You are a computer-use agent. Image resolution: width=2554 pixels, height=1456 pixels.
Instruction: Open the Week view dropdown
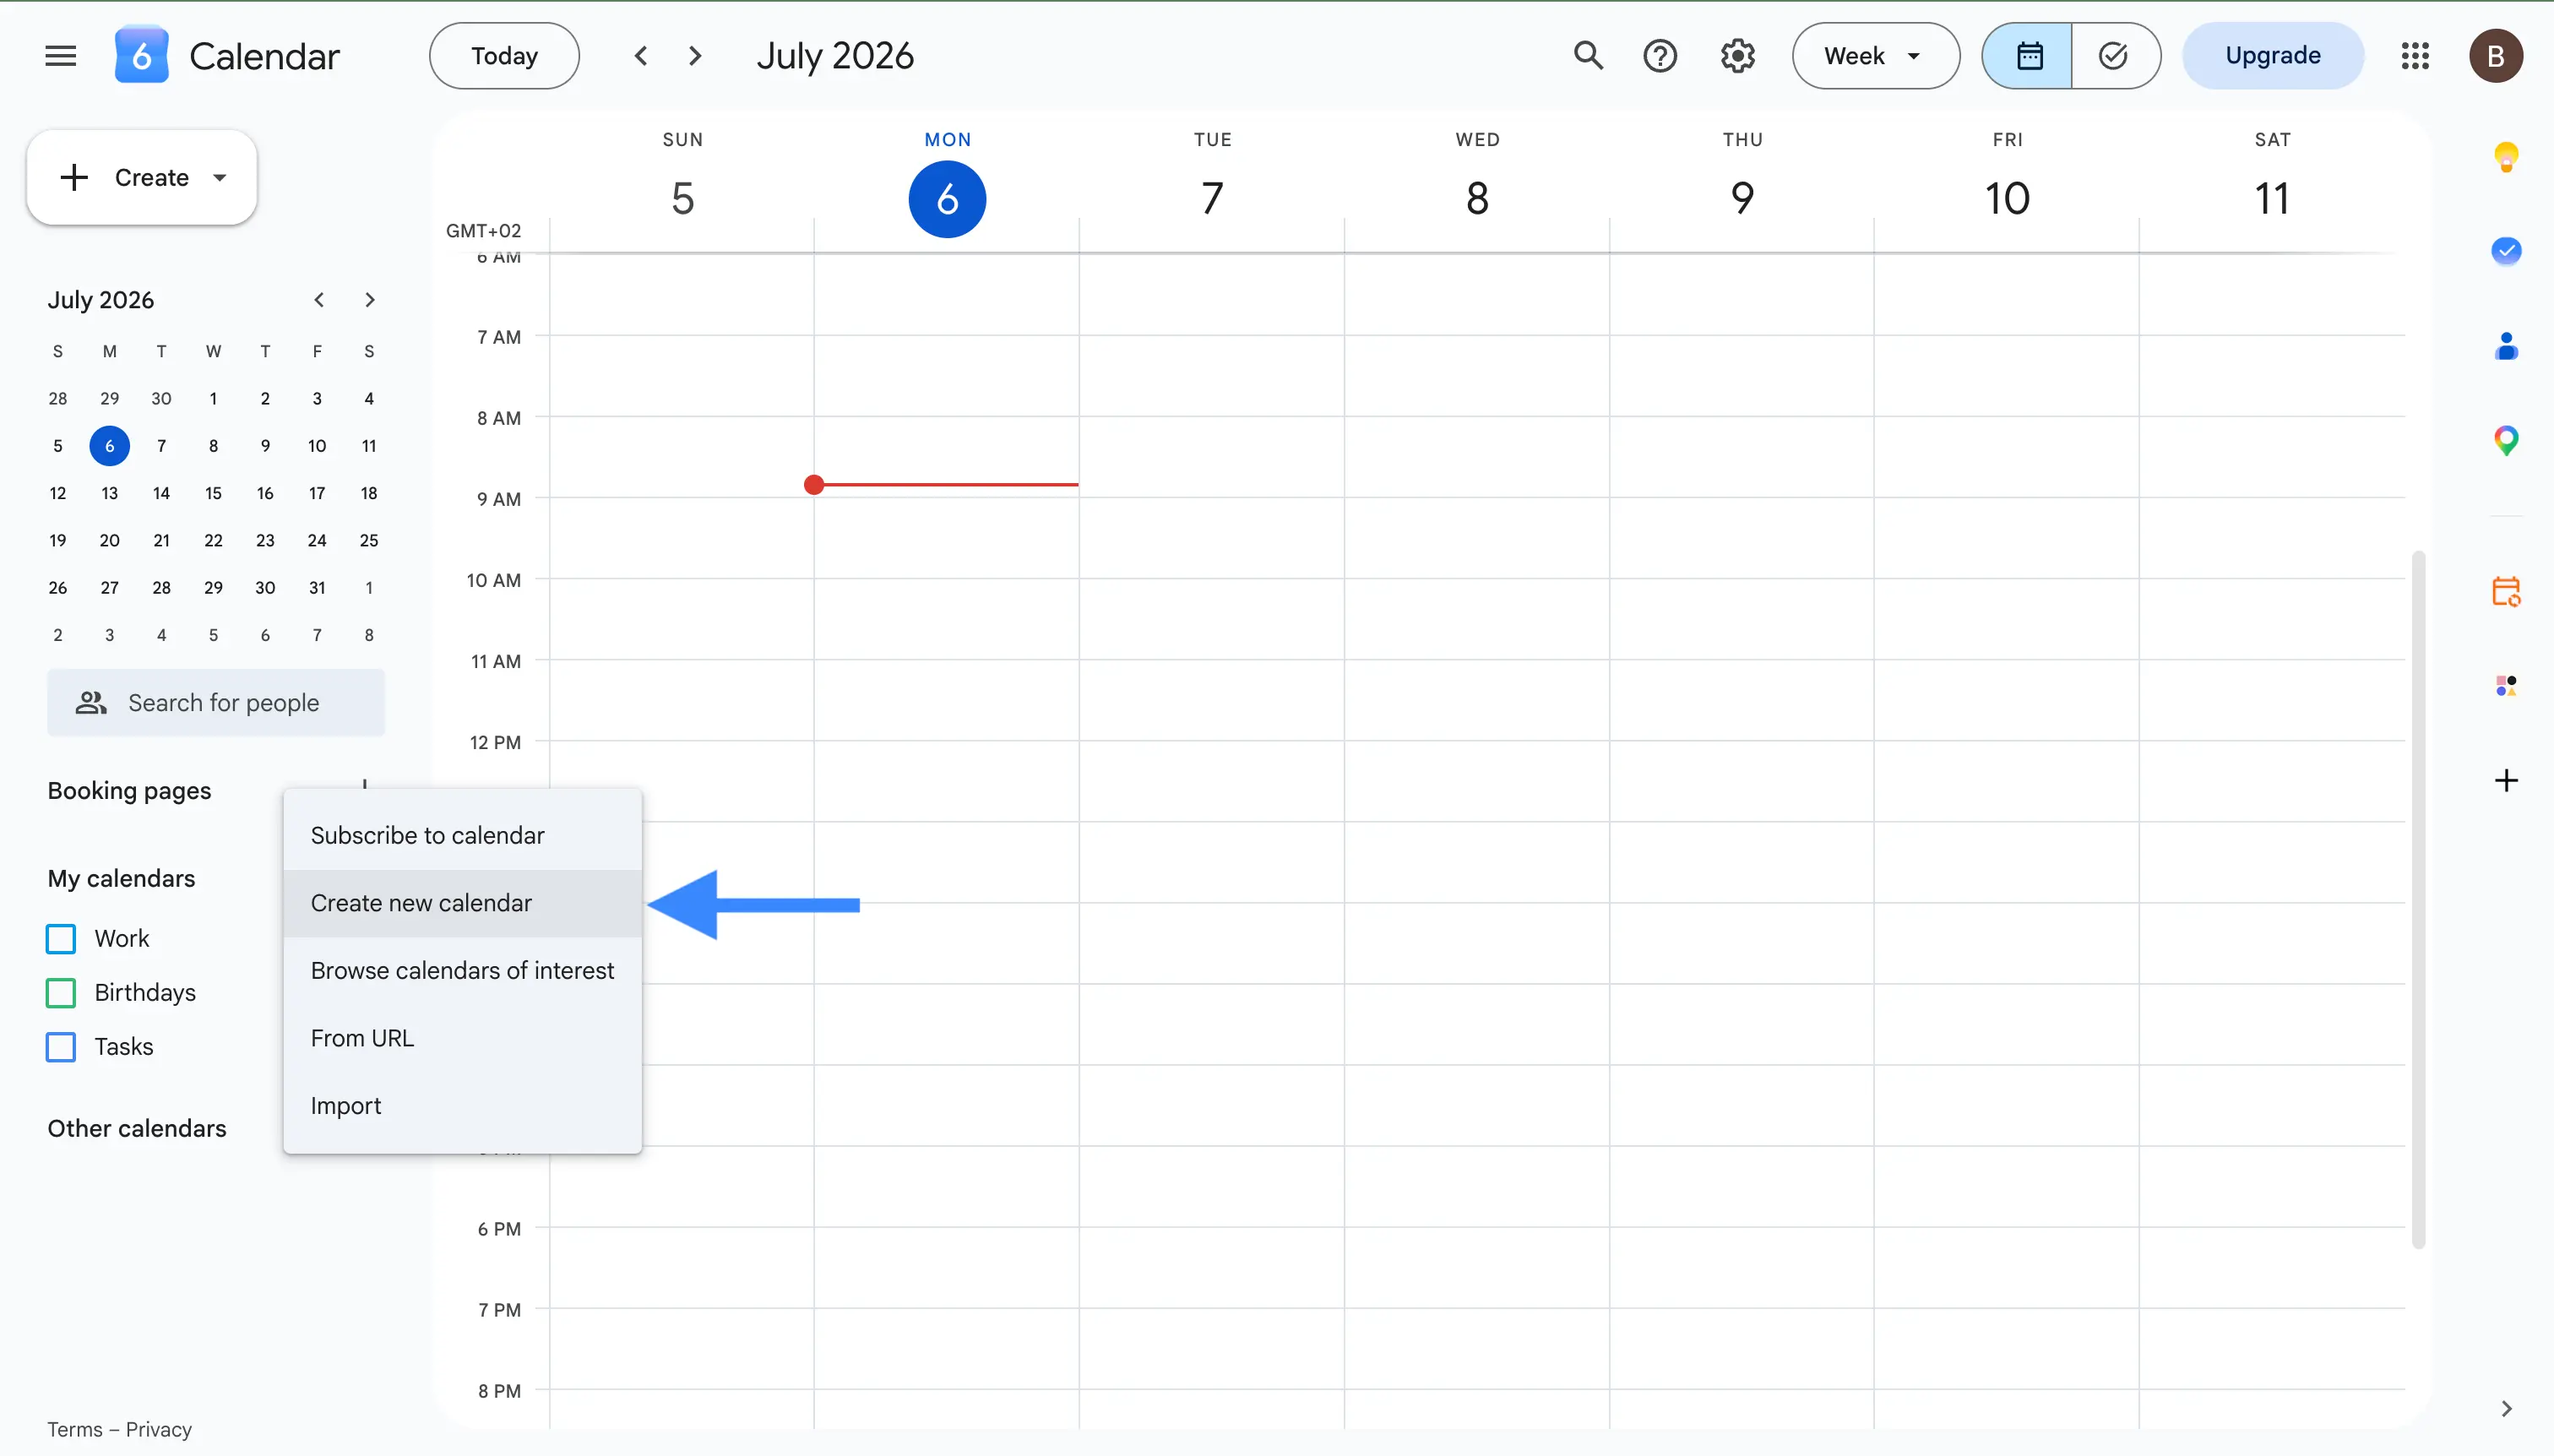[1875, 56]
